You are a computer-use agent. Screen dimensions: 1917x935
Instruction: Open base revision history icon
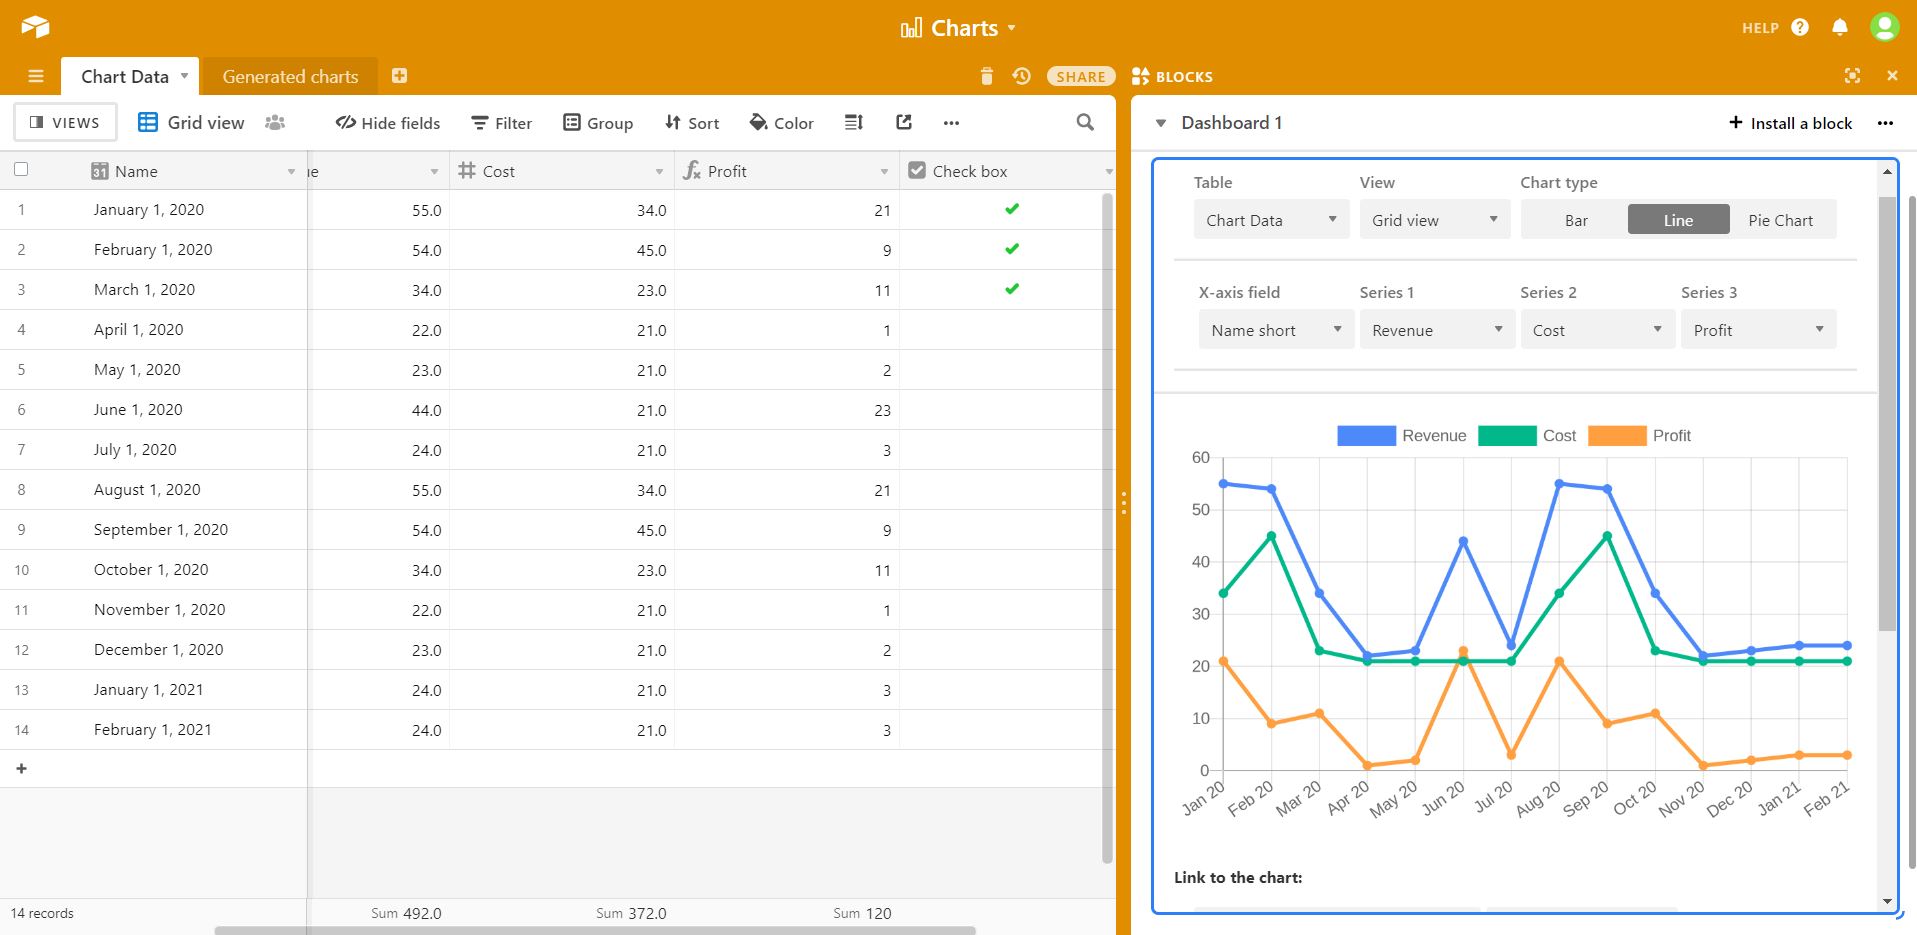click(x=1021, y=76)
